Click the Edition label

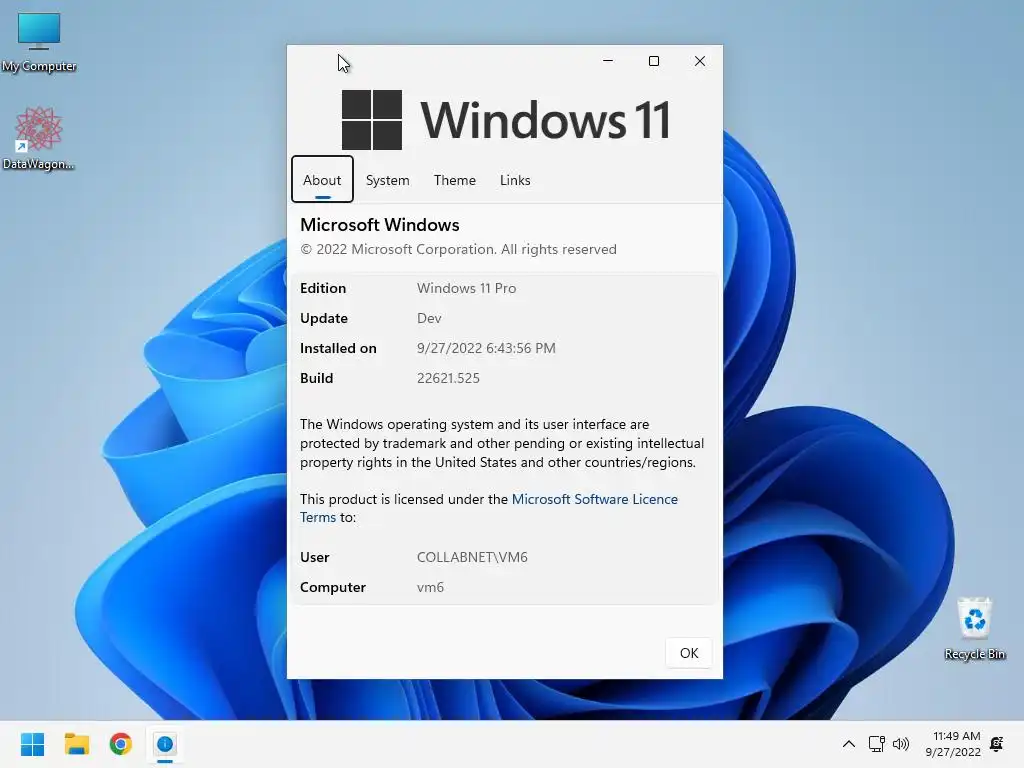coord(323,288)
